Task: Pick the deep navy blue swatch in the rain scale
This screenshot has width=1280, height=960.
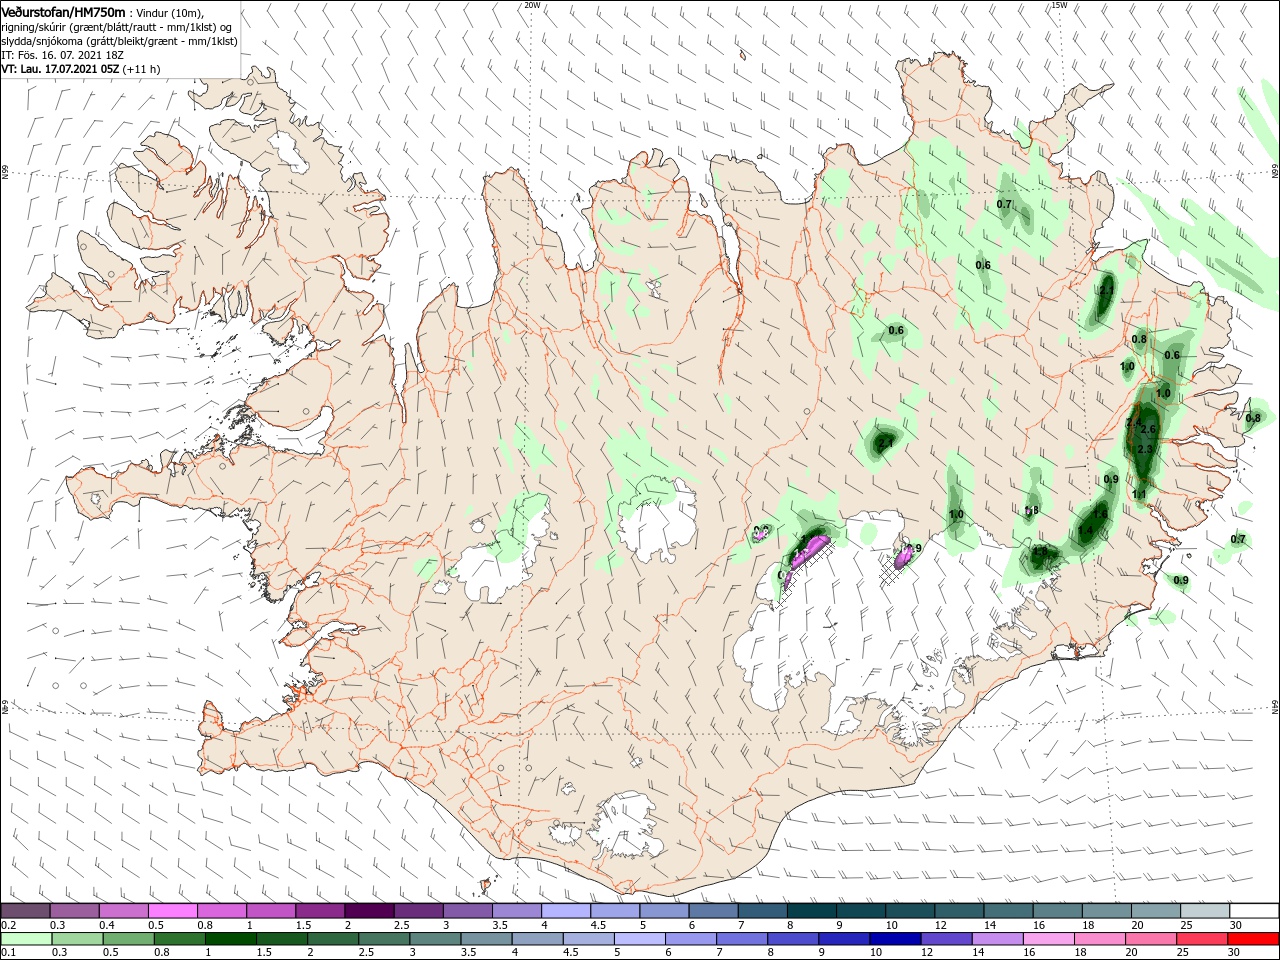Action: [893, 939]
